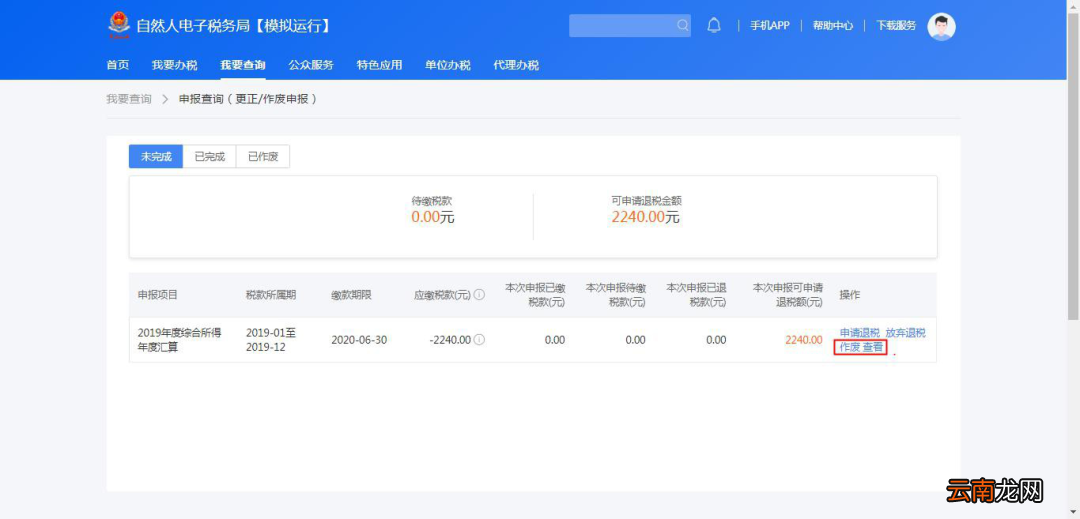Switch to 未完成 tab
Viewport: 1080px width, 519px height.
click(156, 156)
